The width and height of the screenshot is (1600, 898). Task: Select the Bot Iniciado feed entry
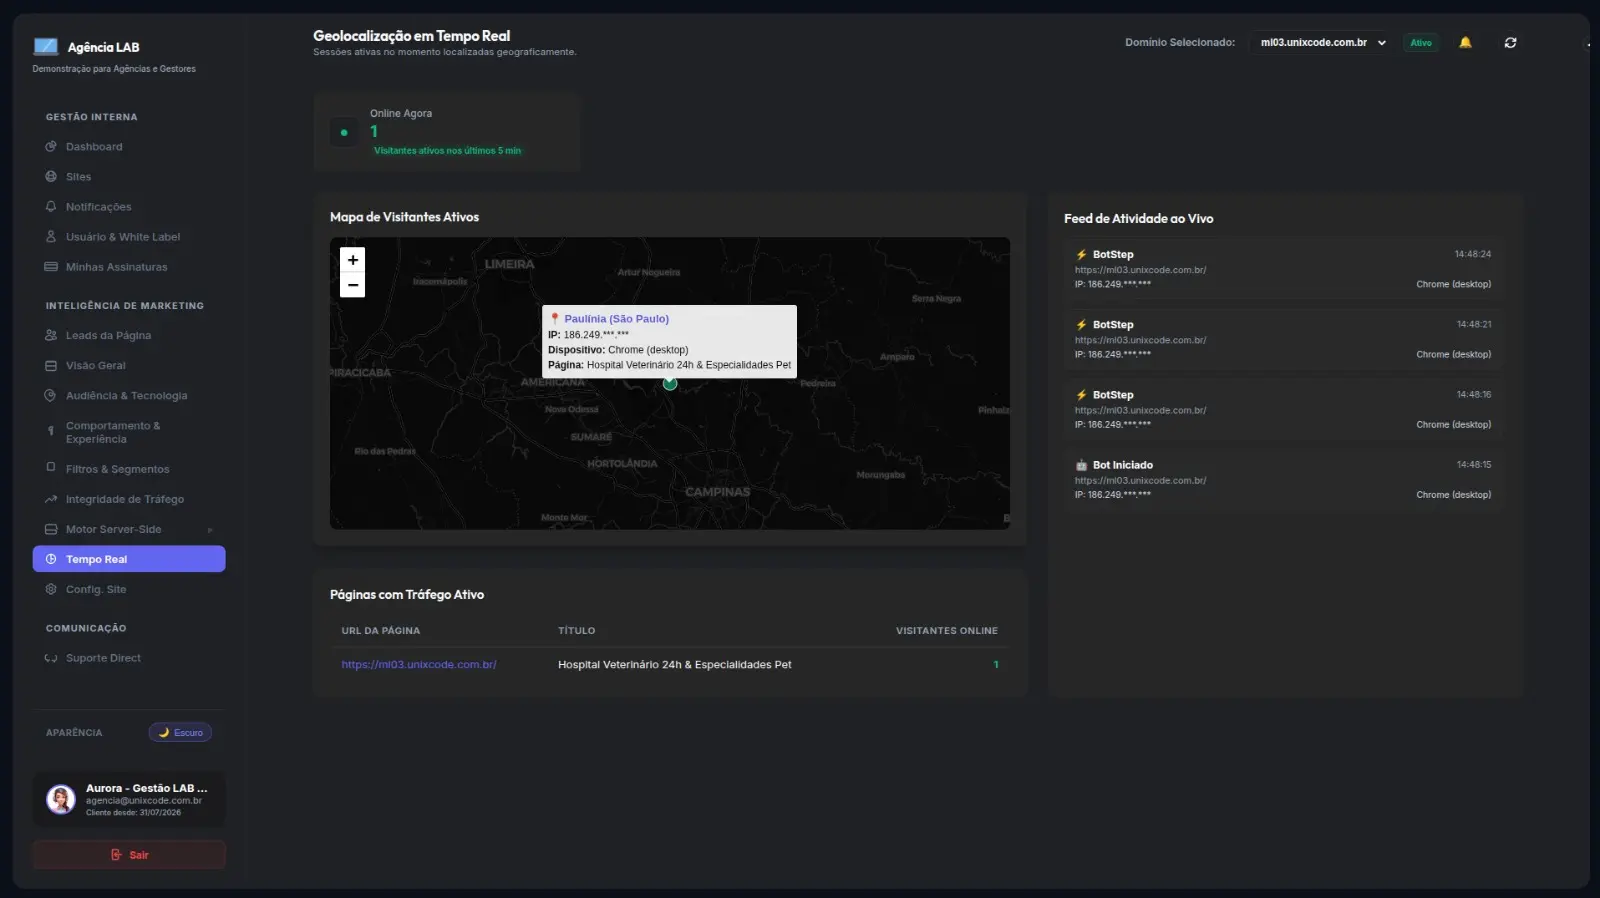[1283, 479]
